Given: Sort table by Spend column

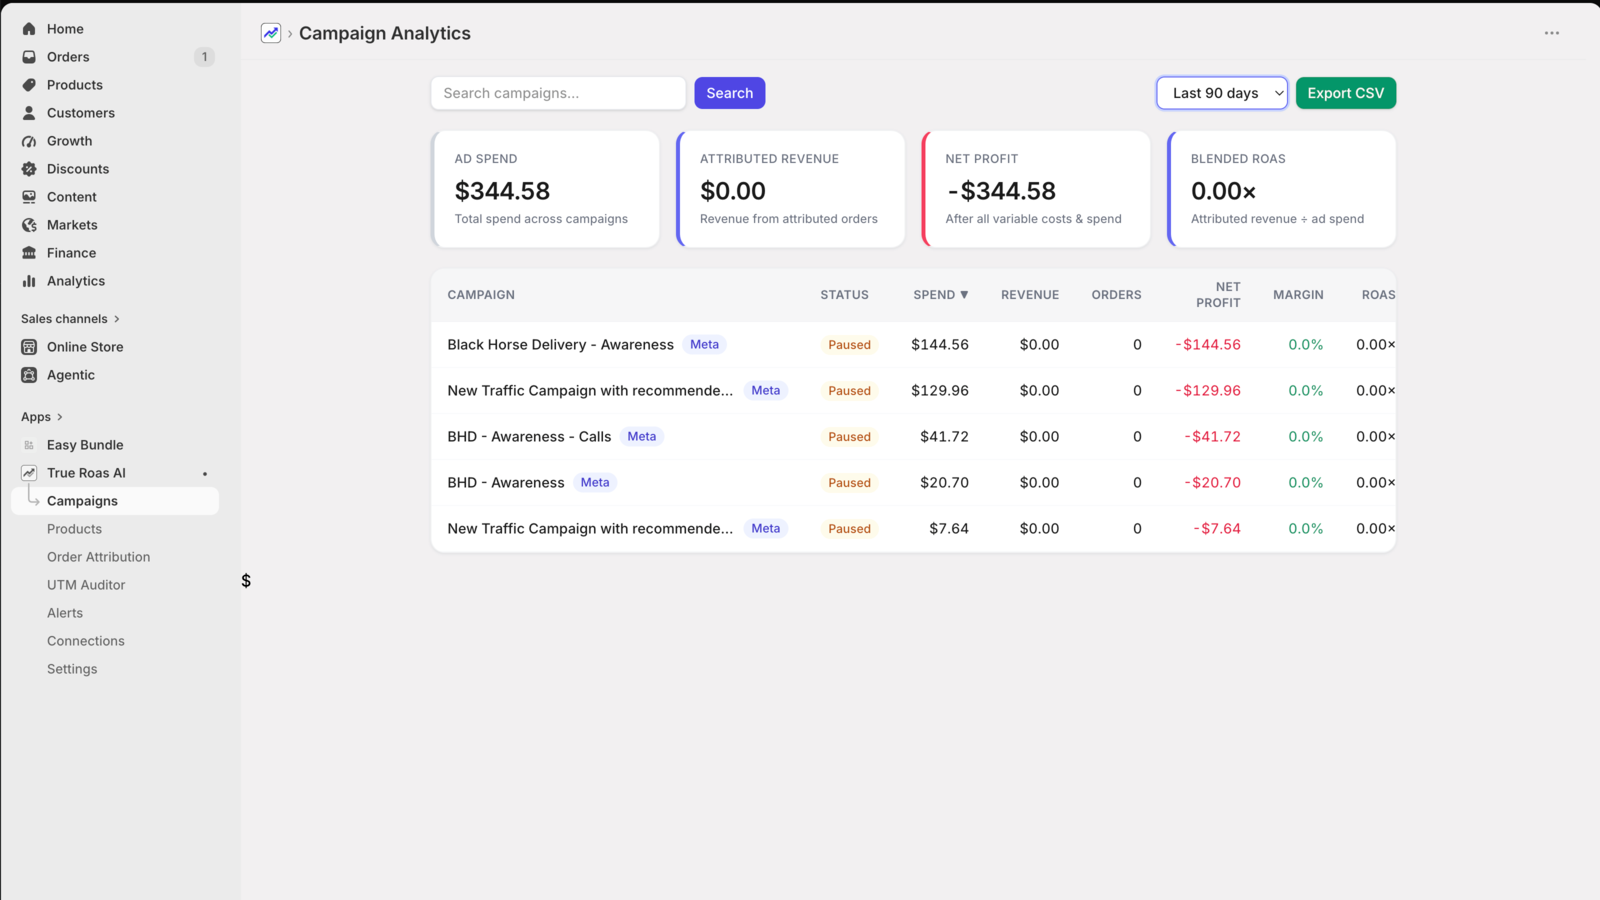Looking at the screenshot, I should 941,295.
